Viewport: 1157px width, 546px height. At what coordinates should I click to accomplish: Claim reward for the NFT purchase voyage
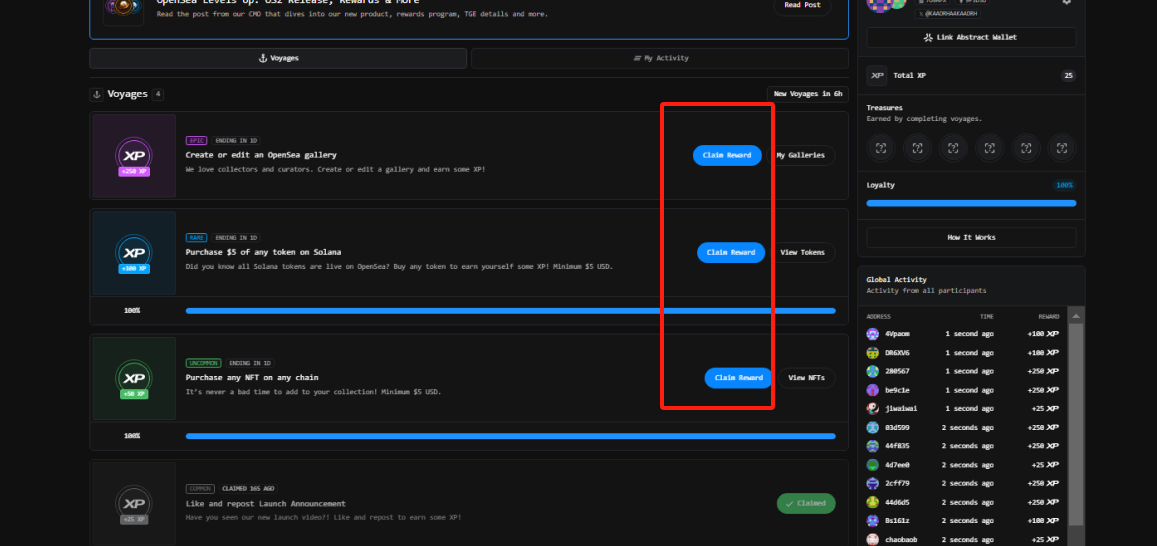point(739,378)
